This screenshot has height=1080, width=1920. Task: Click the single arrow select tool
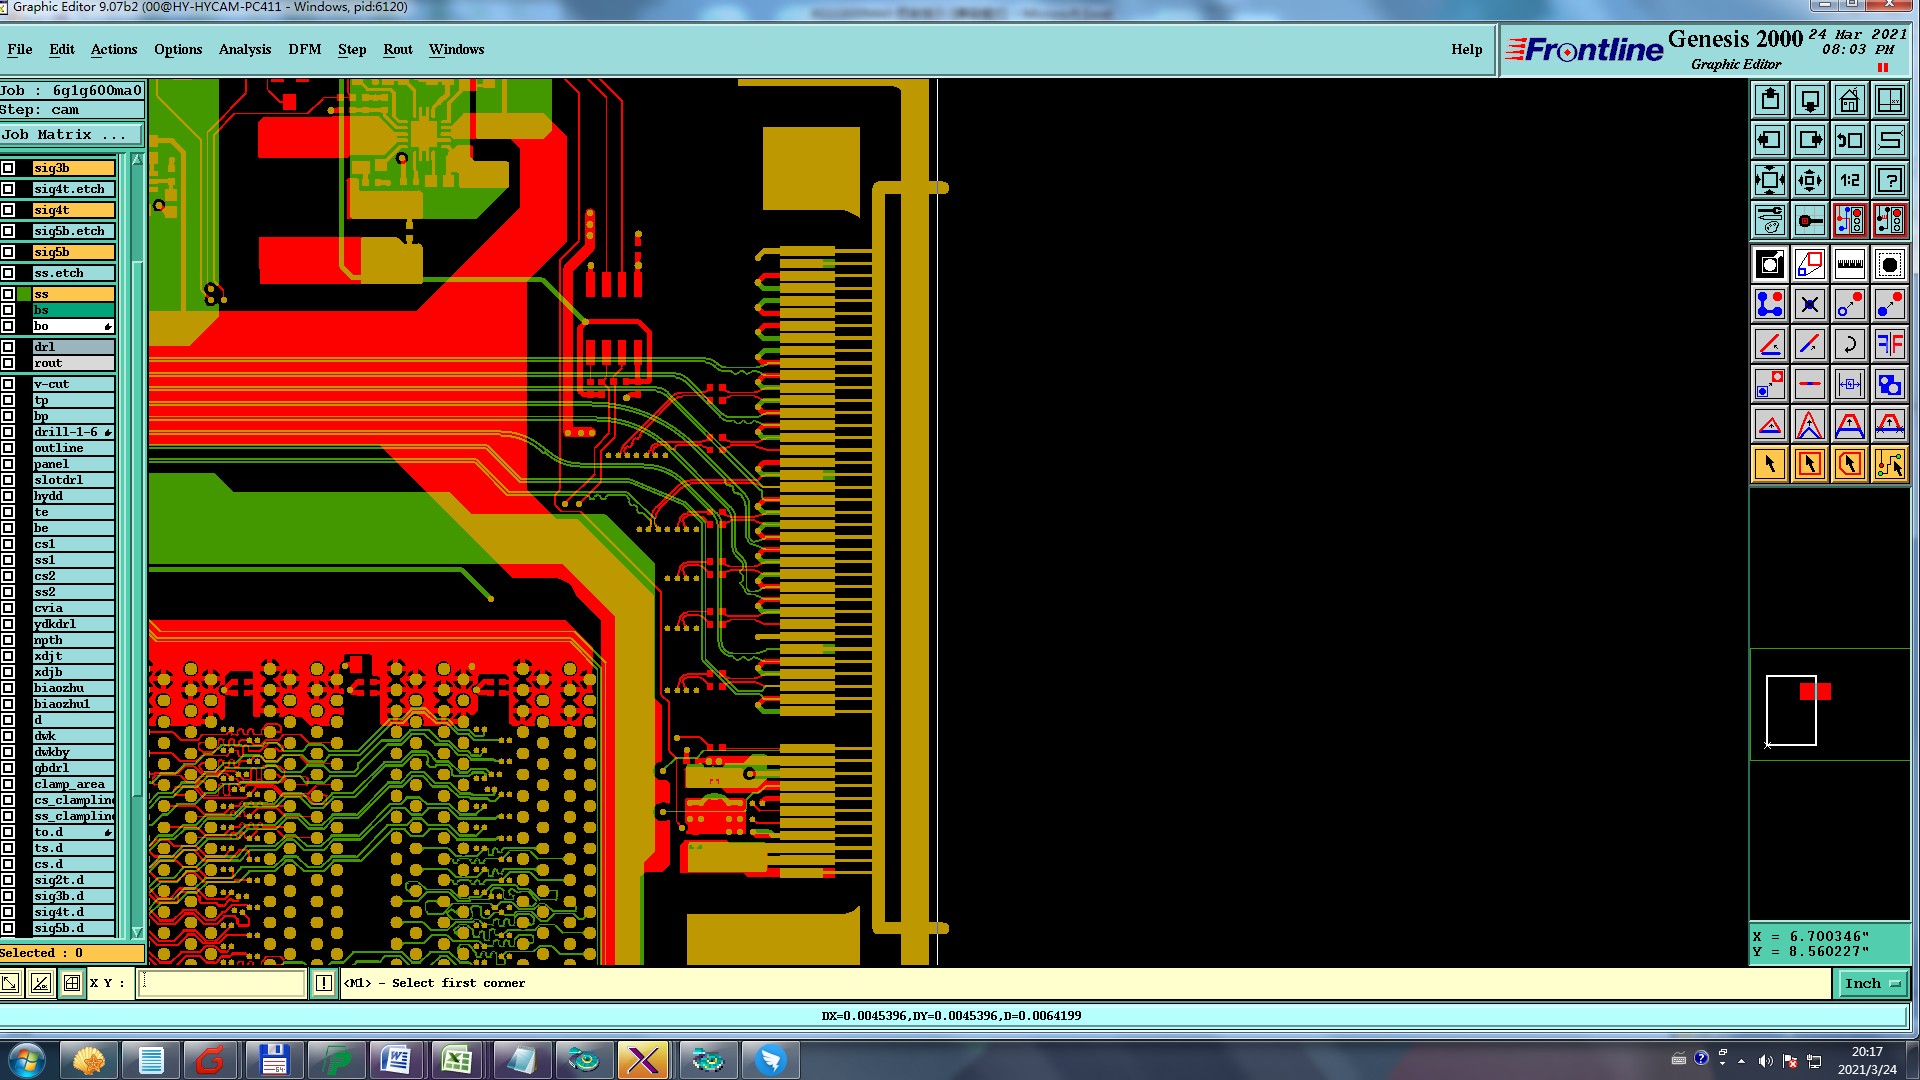1770,464
